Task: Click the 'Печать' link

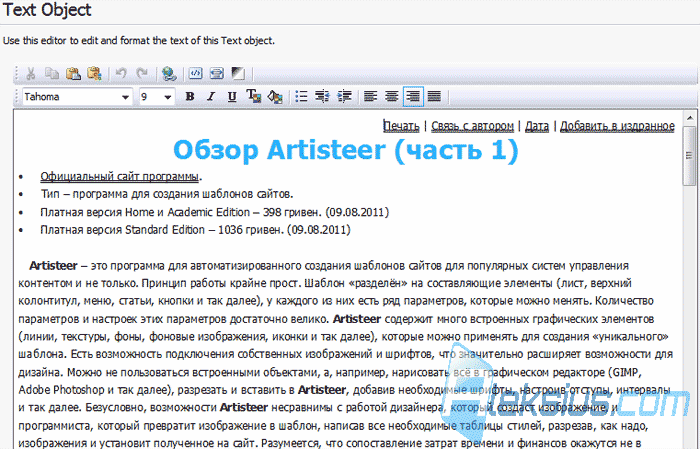Action: (x=401, y=126)
